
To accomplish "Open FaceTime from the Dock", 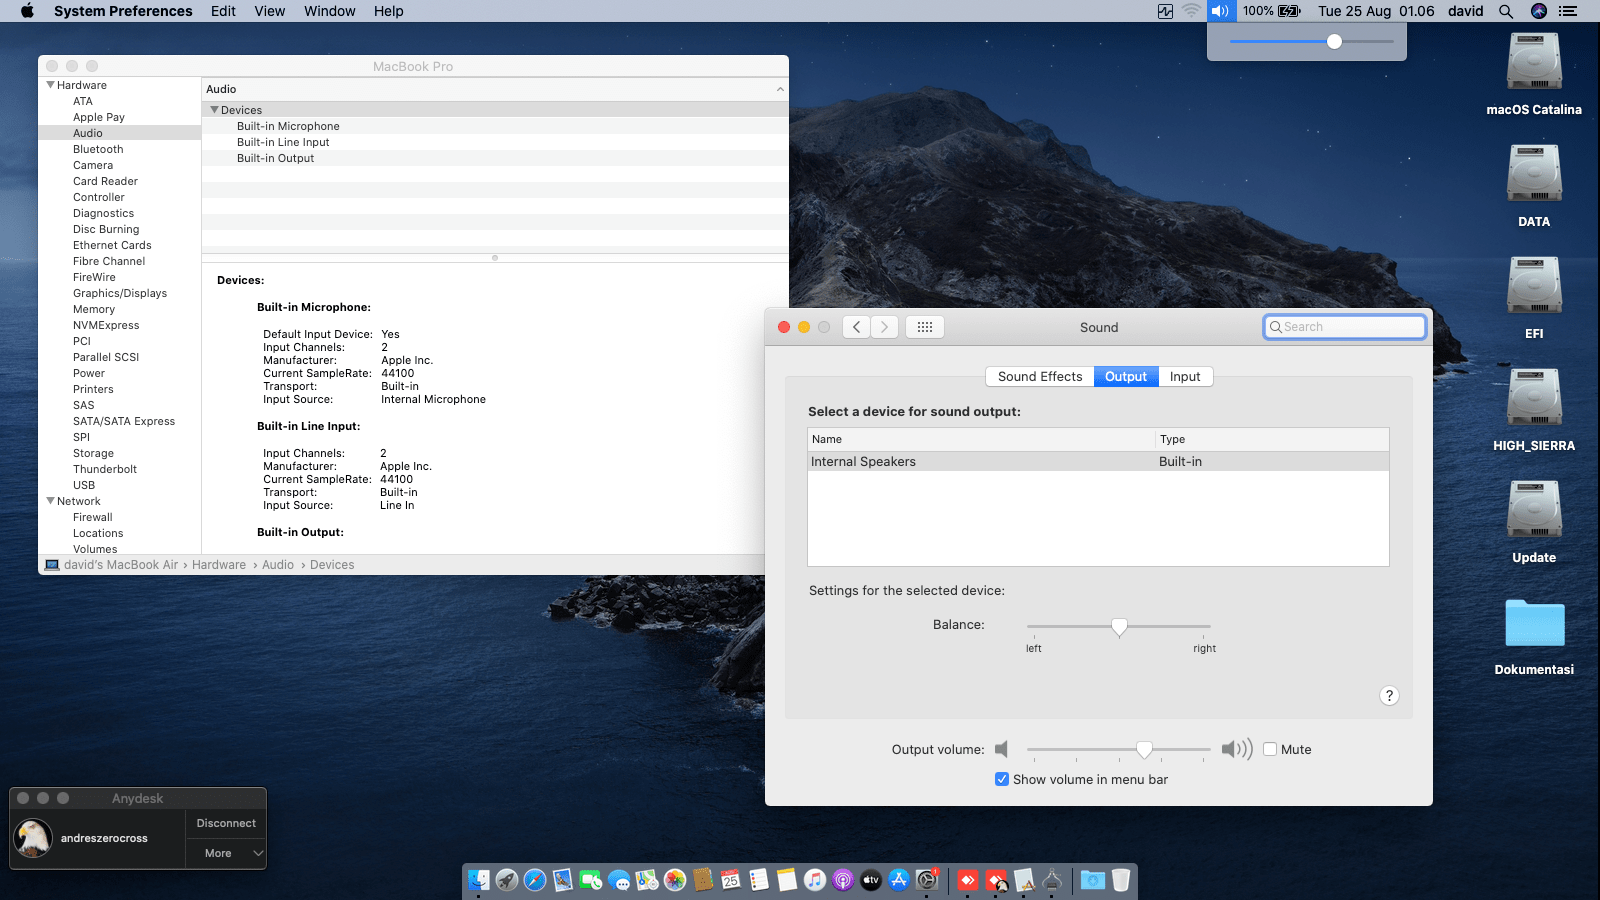I will [x=591, y=880].
